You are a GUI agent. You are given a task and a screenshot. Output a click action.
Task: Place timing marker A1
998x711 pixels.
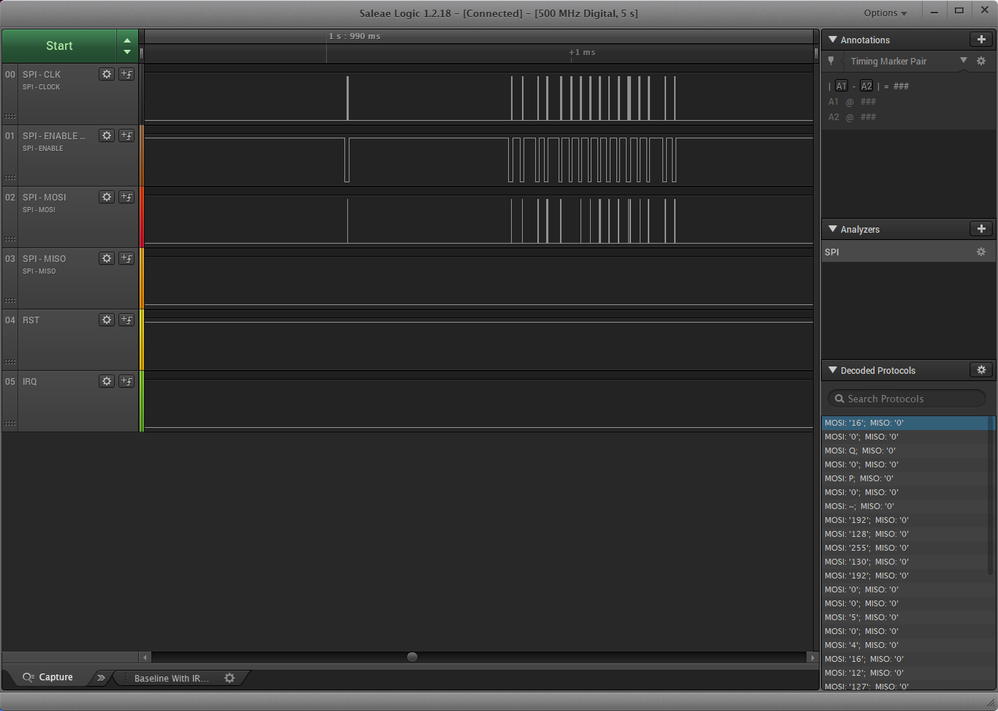tap(841, 86)
